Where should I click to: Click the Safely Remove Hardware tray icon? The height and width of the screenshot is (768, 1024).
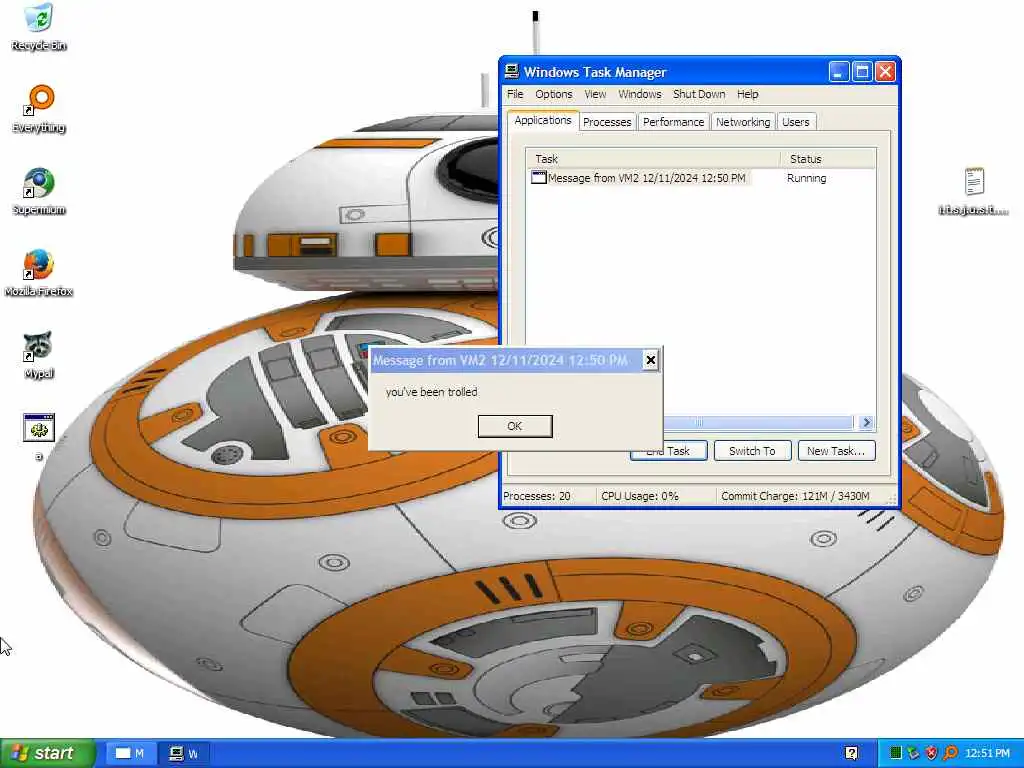[x=913, y=753]
